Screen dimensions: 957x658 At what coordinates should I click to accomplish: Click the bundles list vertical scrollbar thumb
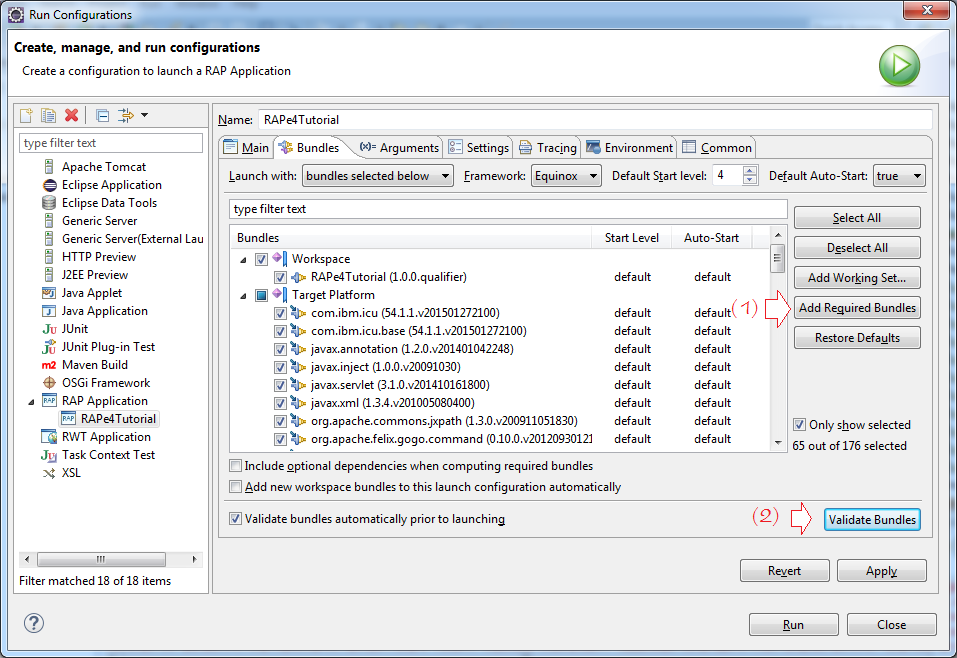pos(777,257)
